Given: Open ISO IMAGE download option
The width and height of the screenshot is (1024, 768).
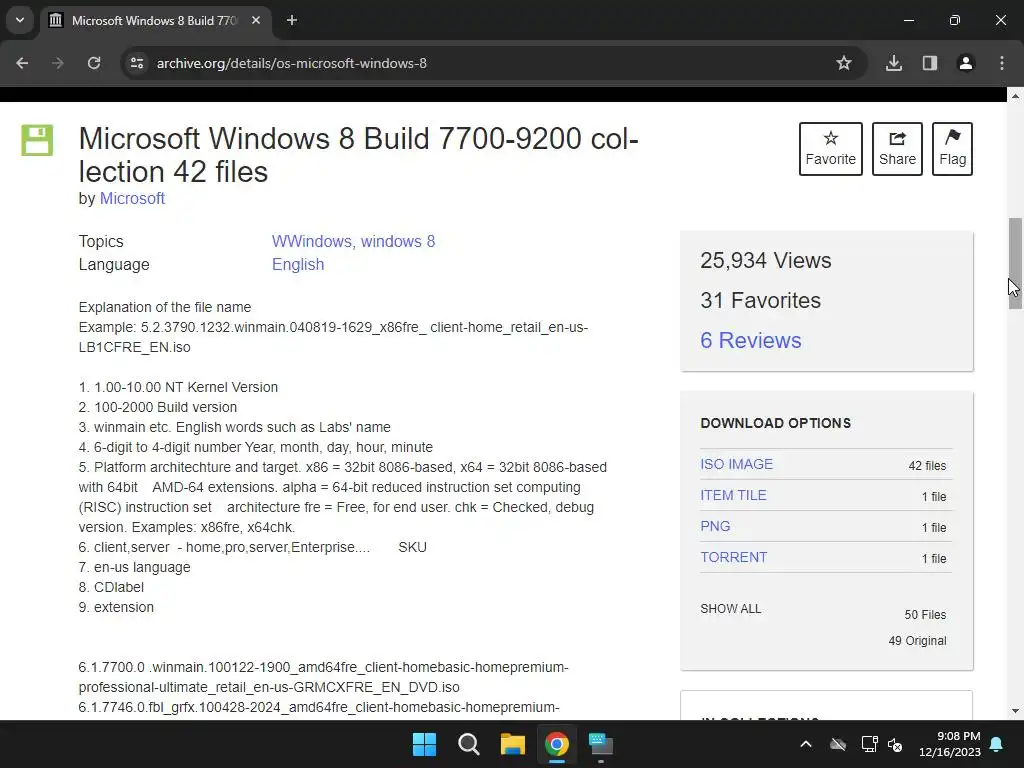Looking at the screenshot, I should (x=736, y=464).
